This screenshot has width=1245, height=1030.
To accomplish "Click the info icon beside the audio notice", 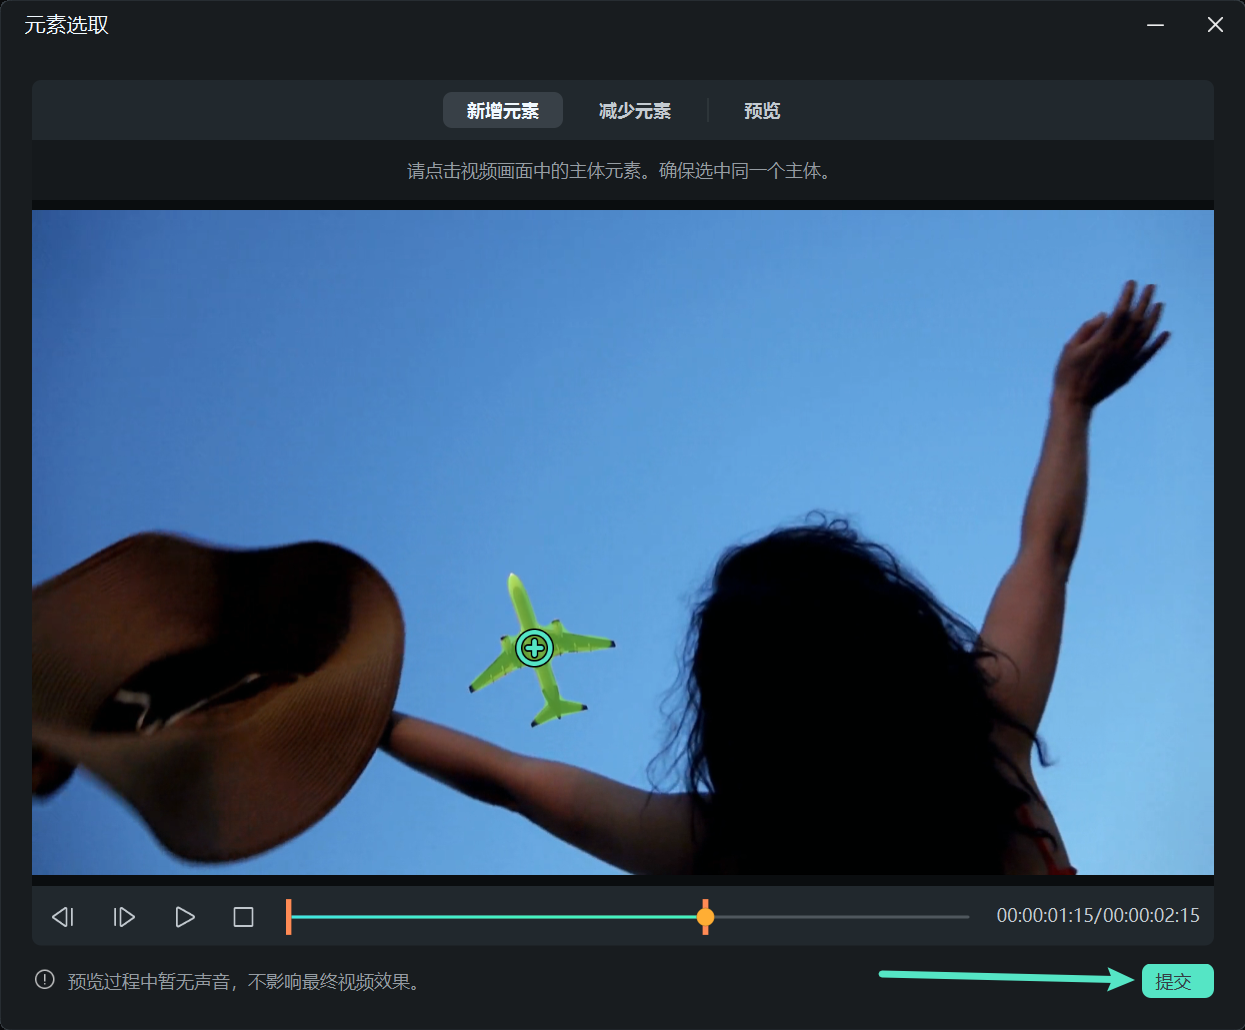I will click(x=43, y=981).
